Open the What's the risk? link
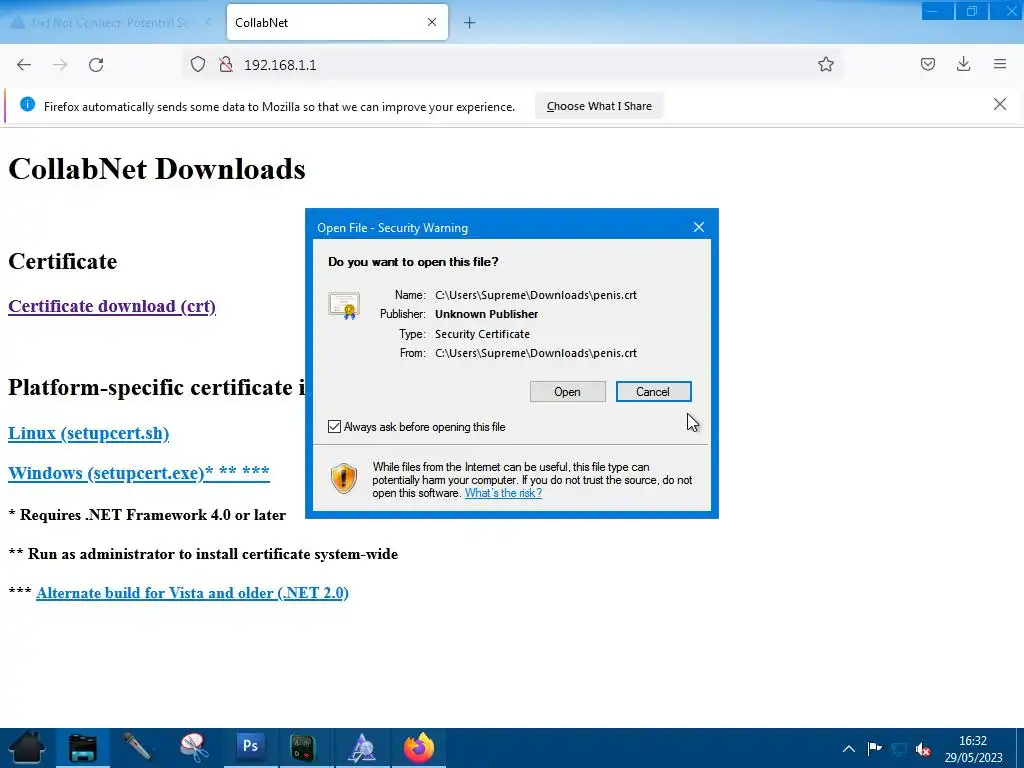The width and height of the screenshot is (1024, 768). click(x=503, y=493)
